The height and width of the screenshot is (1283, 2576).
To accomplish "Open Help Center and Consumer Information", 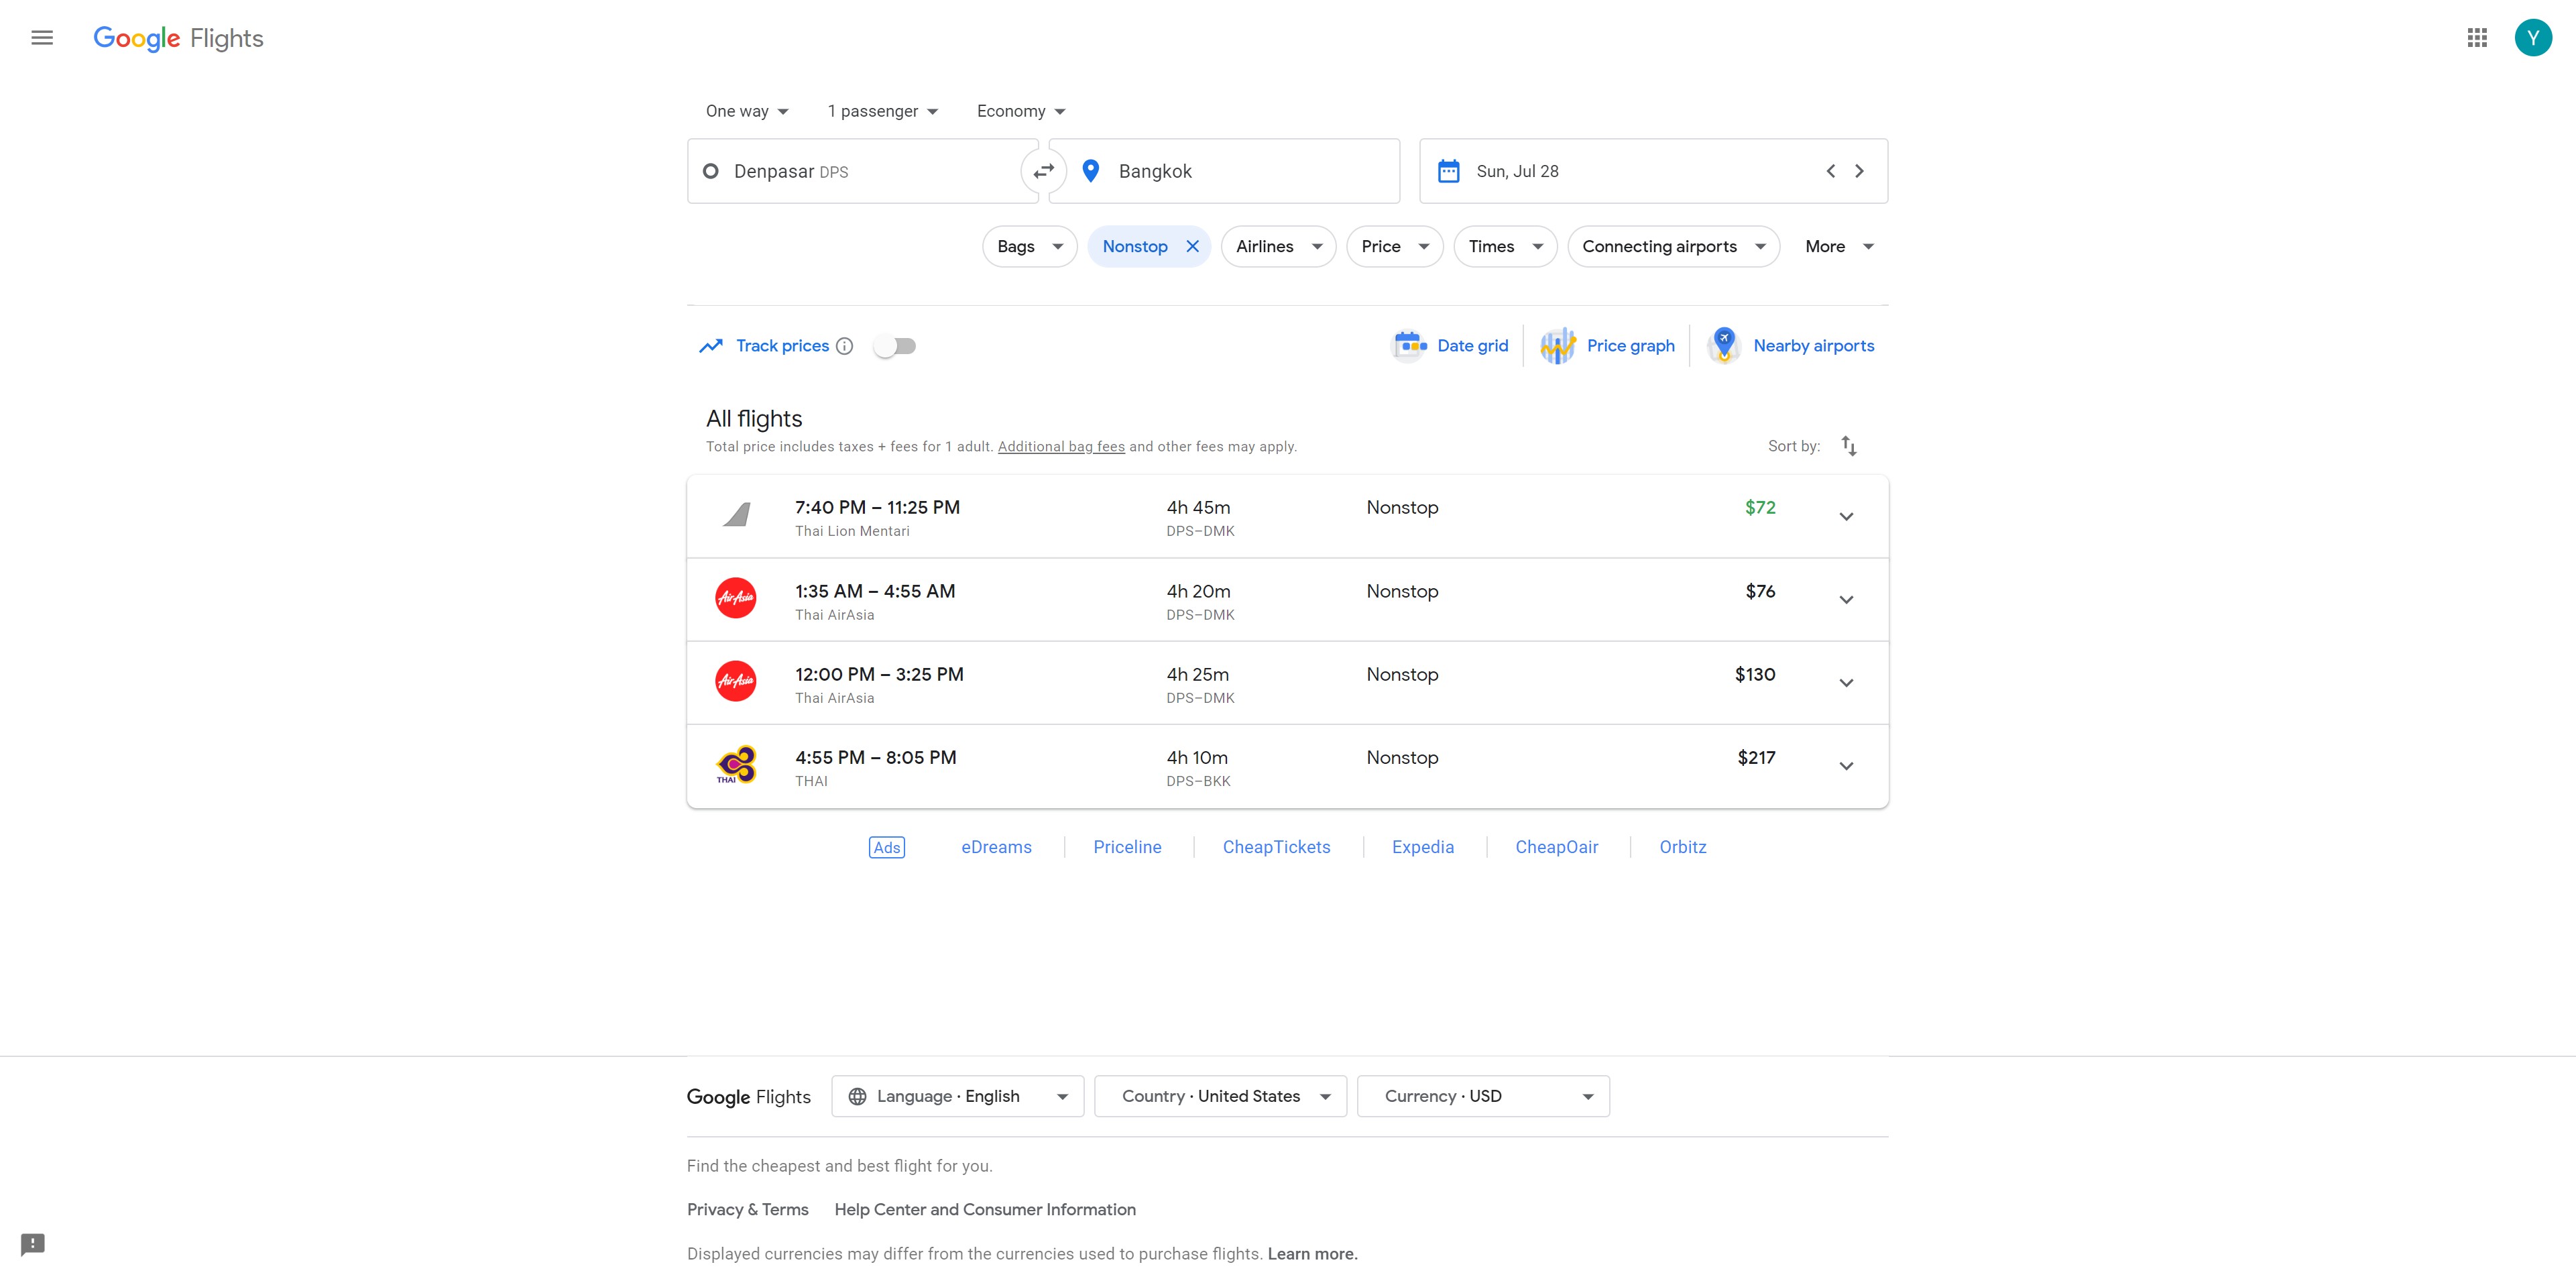I will (985, 1209).
